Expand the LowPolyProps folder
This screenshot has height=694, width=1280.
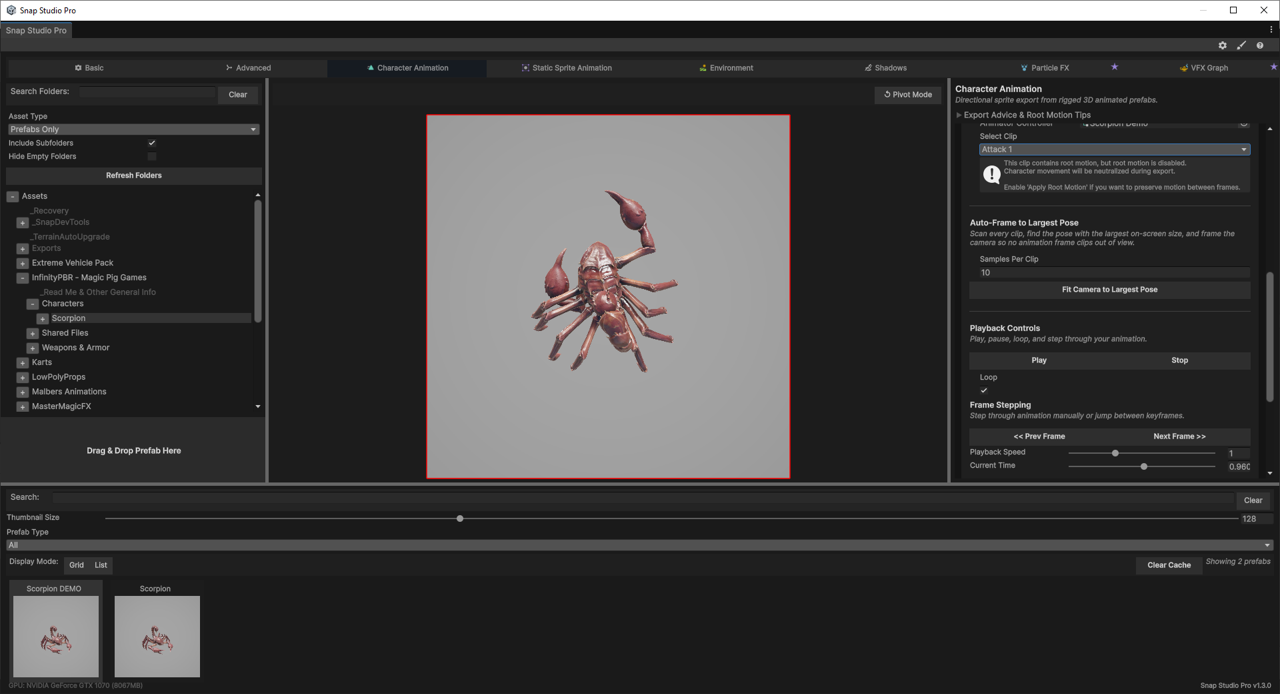22,377
